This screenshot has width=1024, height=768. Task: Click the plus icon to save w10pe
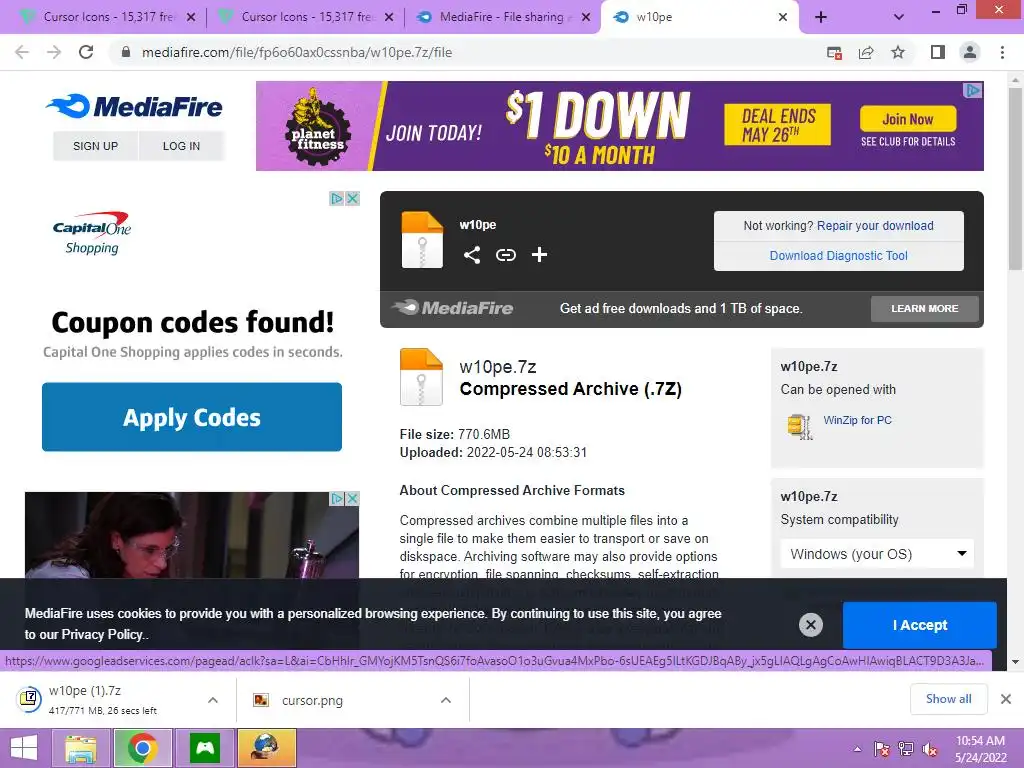click(539, 255)
